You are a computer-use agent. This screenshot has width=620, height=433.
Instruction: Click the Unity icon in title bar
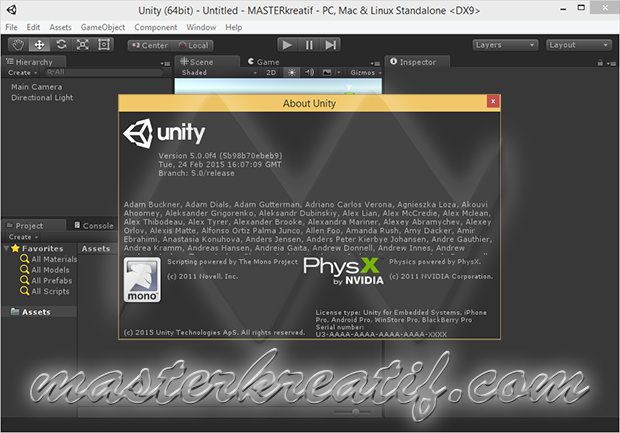click(12, 10)
